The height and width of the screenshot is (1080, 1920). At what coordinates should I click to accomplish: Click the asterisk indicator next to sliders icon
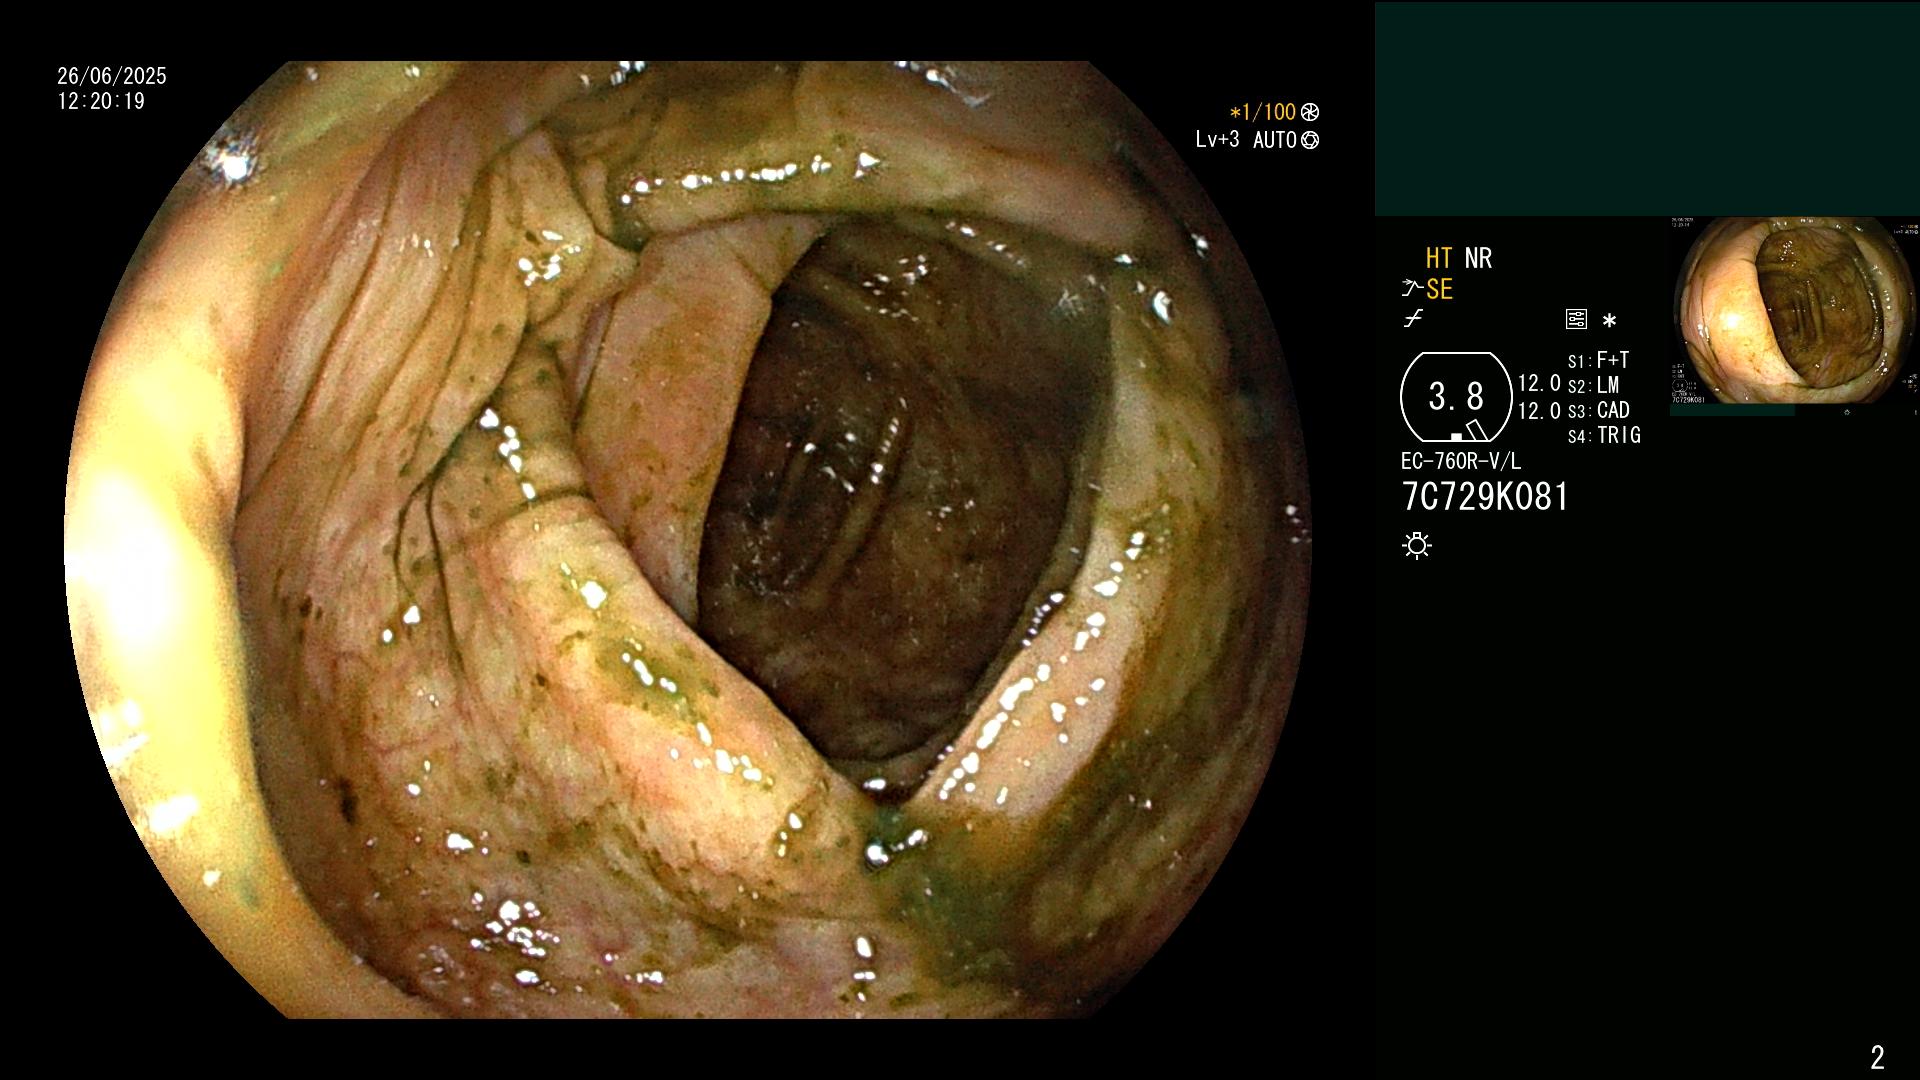pyautogui.click(x=1609, y=321)
